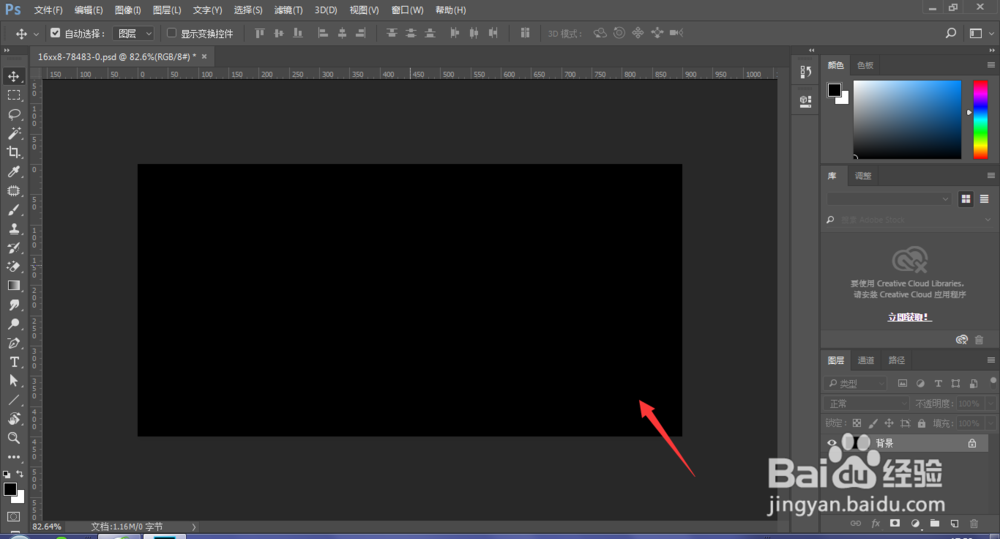
Task: Switch library to list view
Action: pos(984,199)
